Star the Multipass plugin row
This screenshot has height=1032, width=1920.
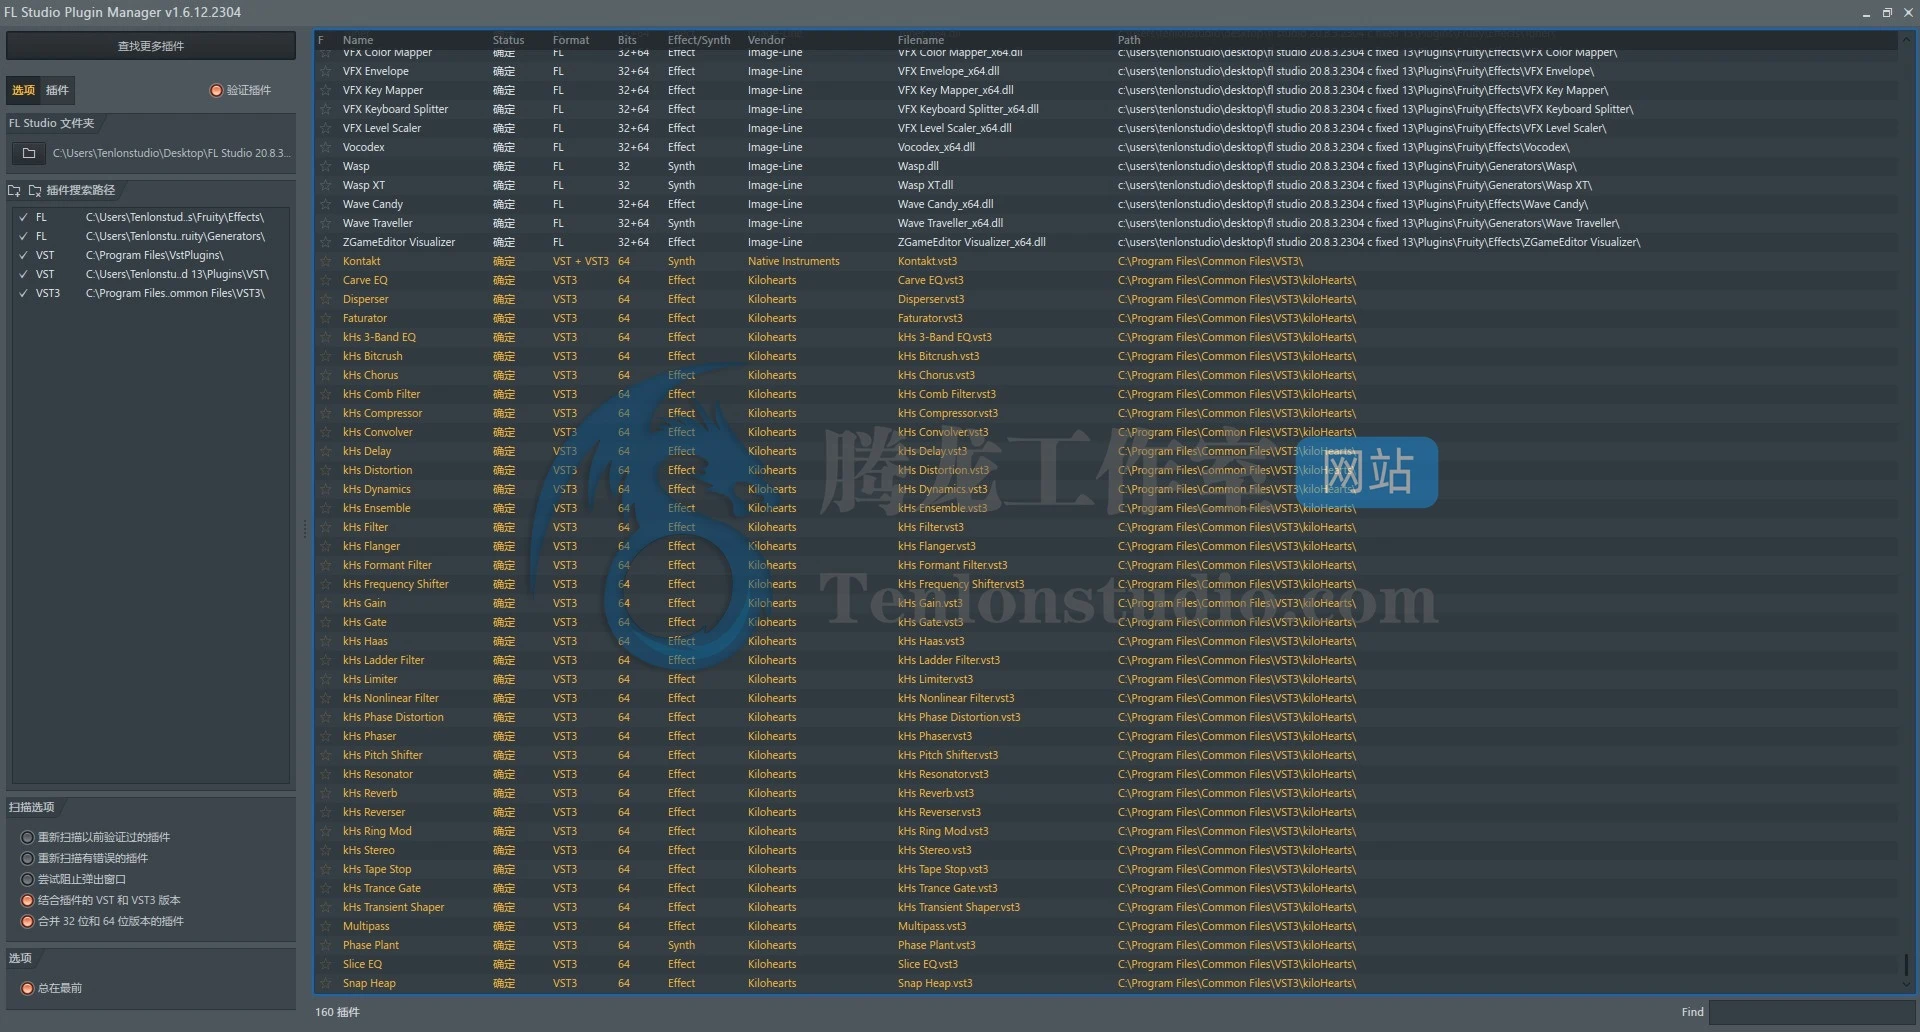[x=325, y=926]
